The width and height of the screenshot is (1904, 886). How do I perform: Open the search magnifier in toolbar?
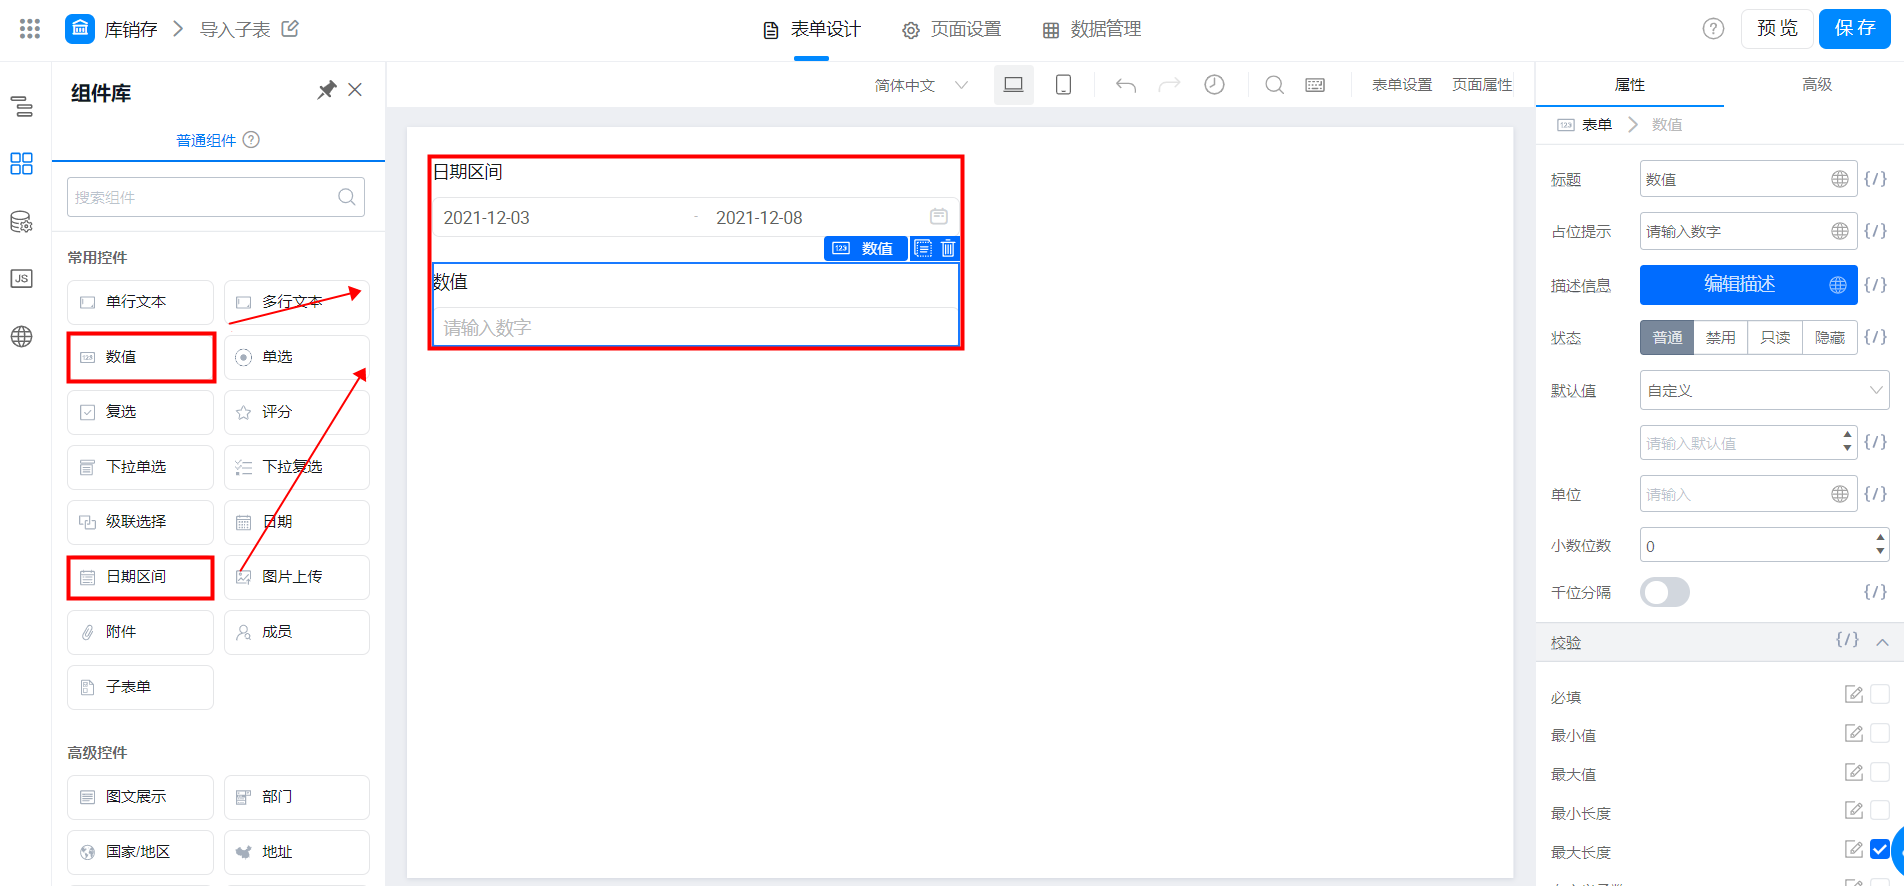click(x=1274, y=85)
